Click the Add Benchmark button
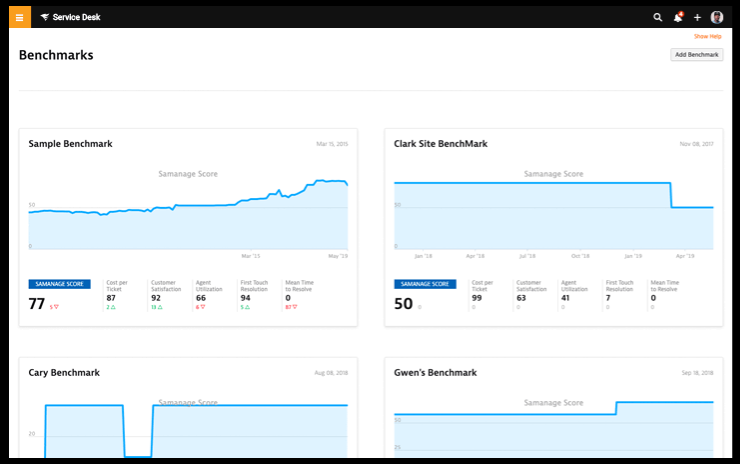The image size is (740, 464). (x=697, y=55)
